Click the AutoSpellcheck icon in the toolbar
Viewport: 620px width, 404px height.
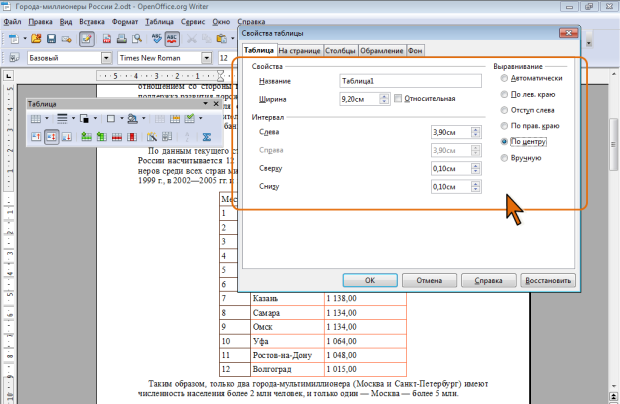[x=171, y=39]
